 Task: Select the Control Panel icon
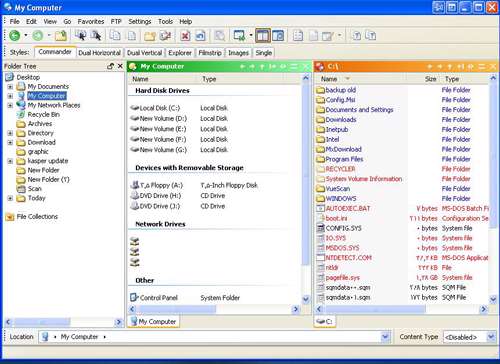point(134,297)
